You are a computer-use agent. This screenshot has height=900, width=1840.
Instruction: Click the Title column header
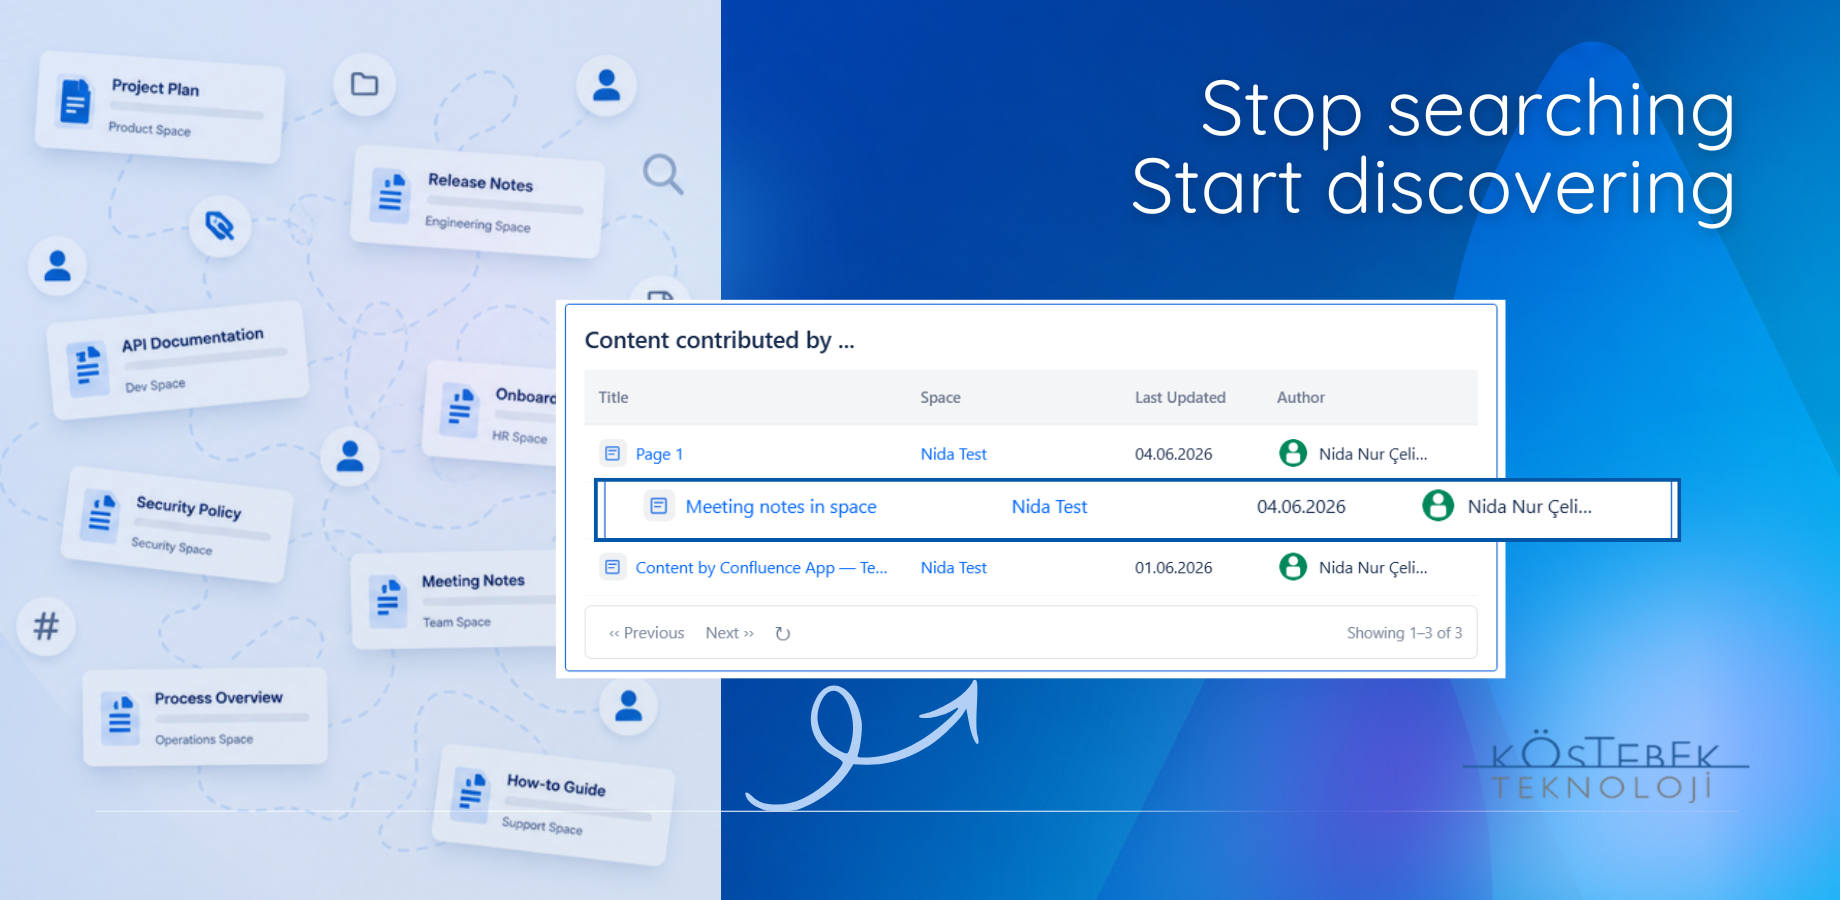(613, 397)
